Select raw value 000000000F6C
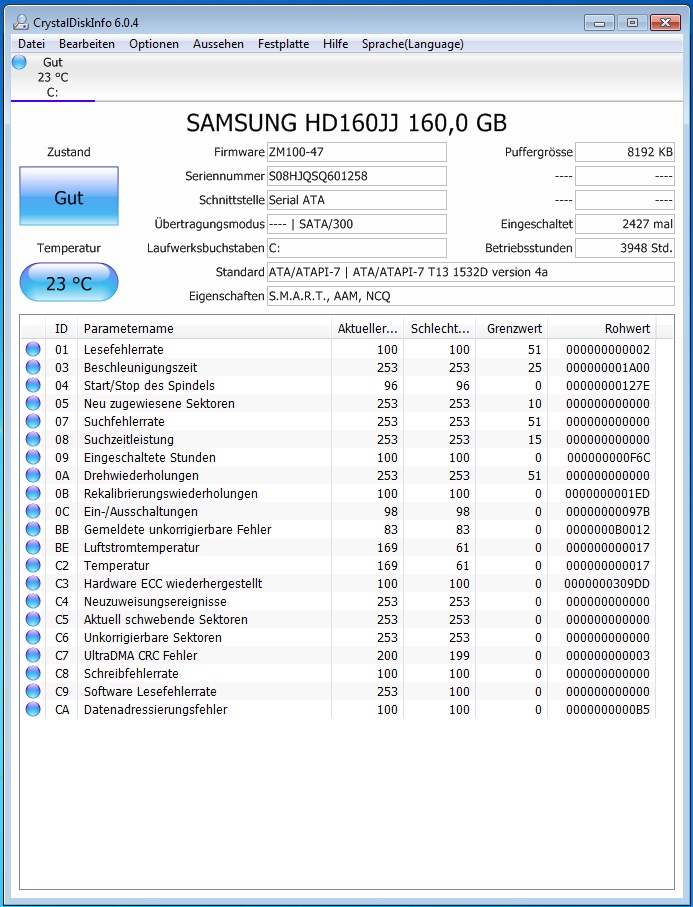The height and width of the screenshot is (907, 693). [x=609, y=457]
